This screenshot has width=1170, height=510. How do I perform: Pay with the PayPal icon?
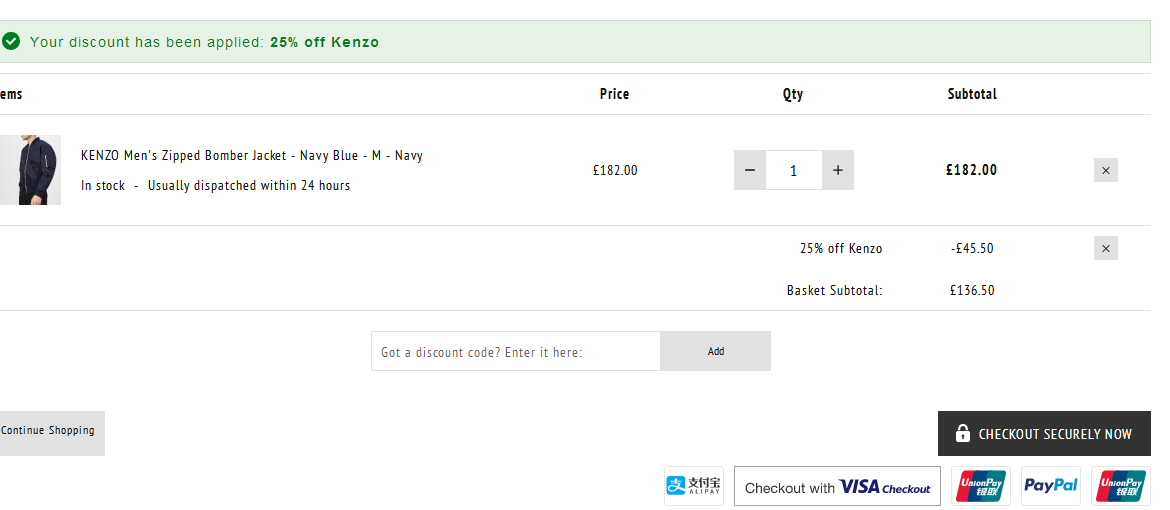[x=1051, y=486]
